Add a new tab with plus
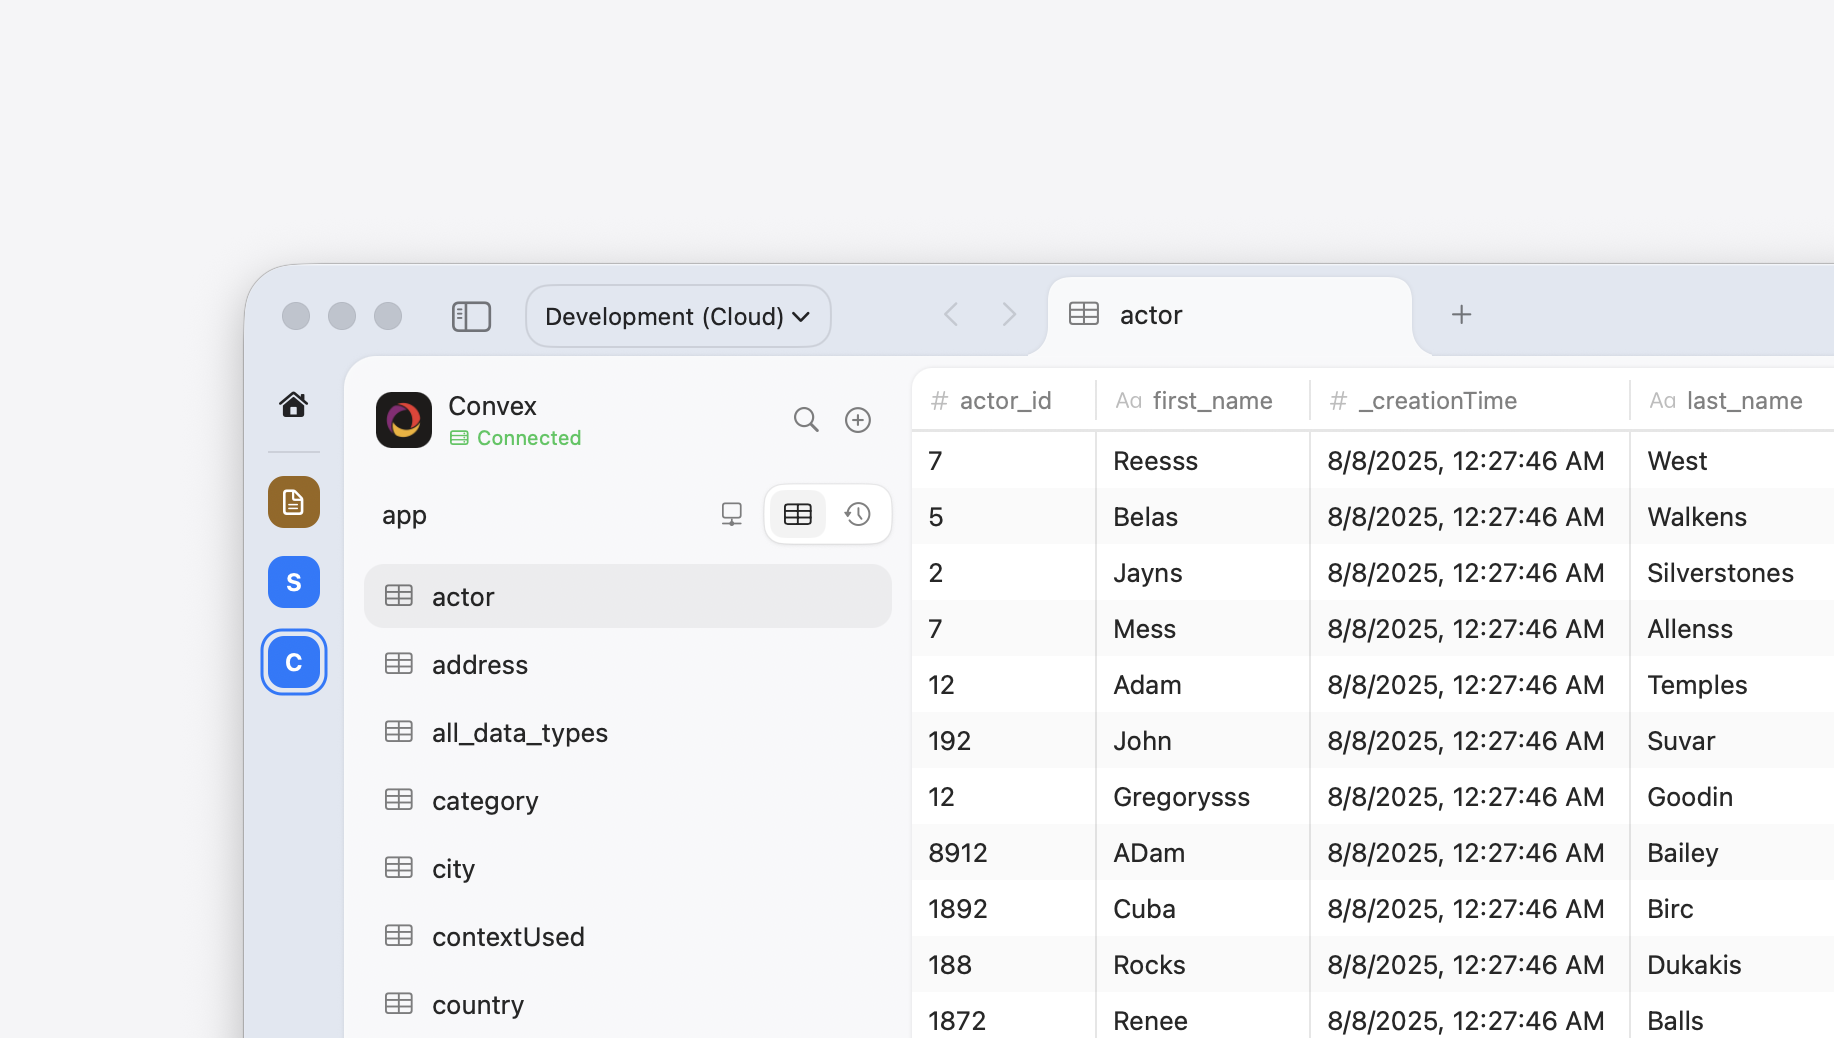This screenshot has width=1834, height=1038. click(1461, 315)
